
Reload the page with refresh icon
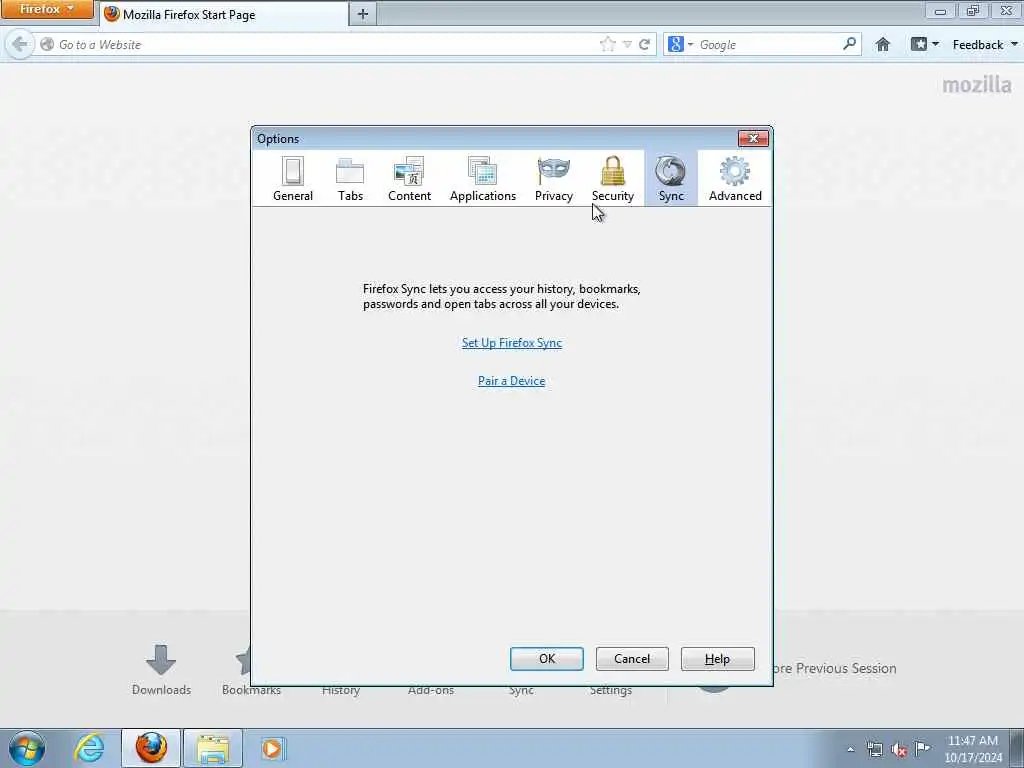(645, 44)
